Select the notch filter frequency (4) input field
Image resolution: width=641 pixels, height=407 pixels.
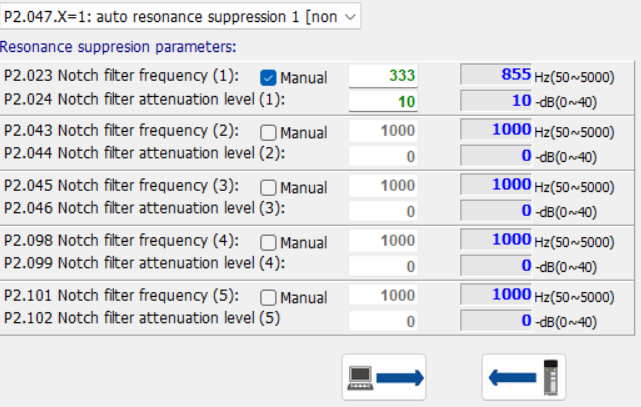click(x=385, y=241)
